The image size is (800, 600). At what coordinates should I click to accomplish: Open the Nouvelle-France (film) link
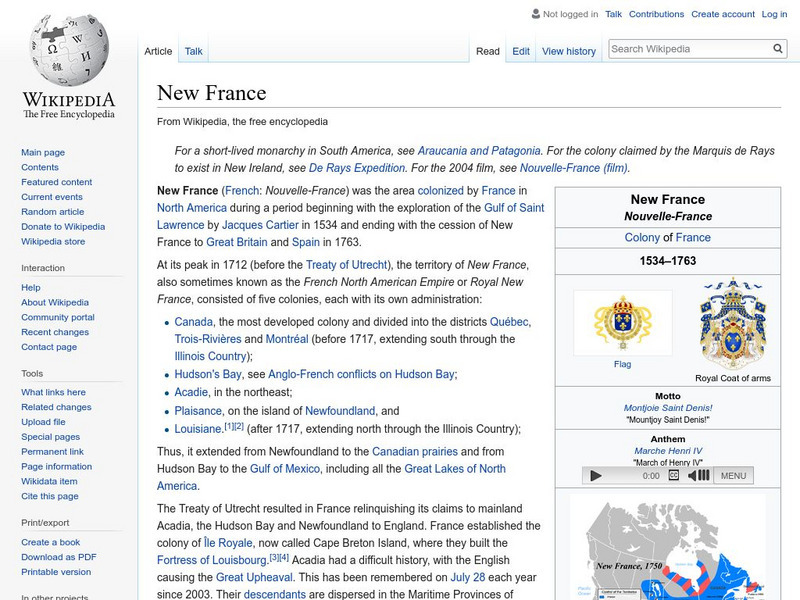pos(574,168)
